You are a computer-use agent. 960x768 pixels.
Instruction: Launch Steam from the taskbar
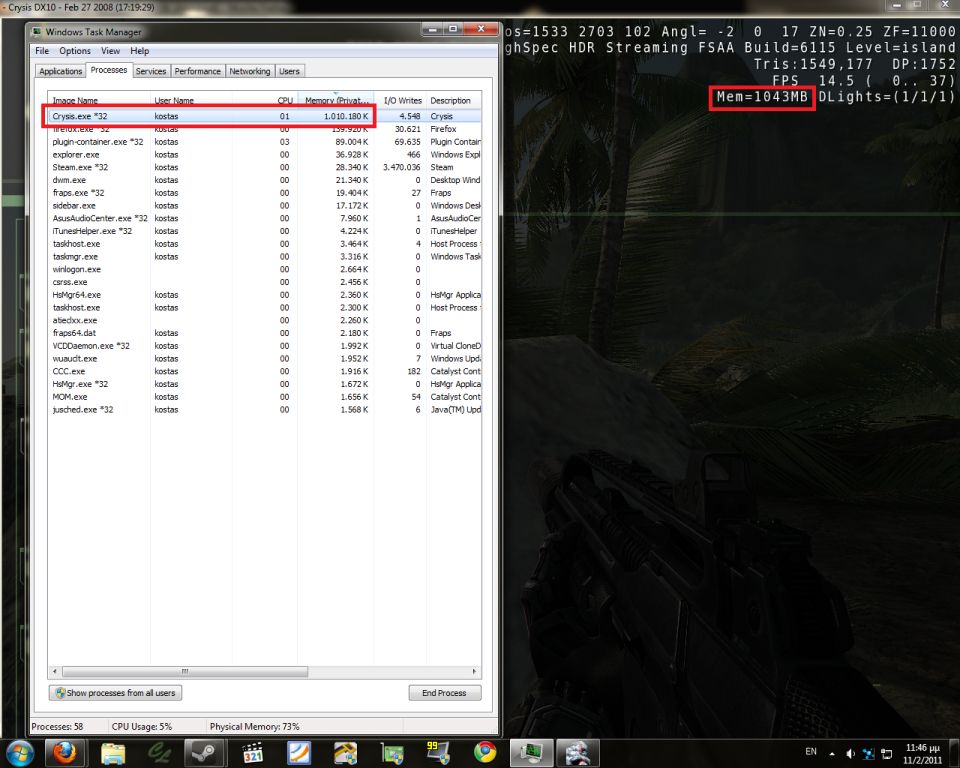tap(203, 753)
